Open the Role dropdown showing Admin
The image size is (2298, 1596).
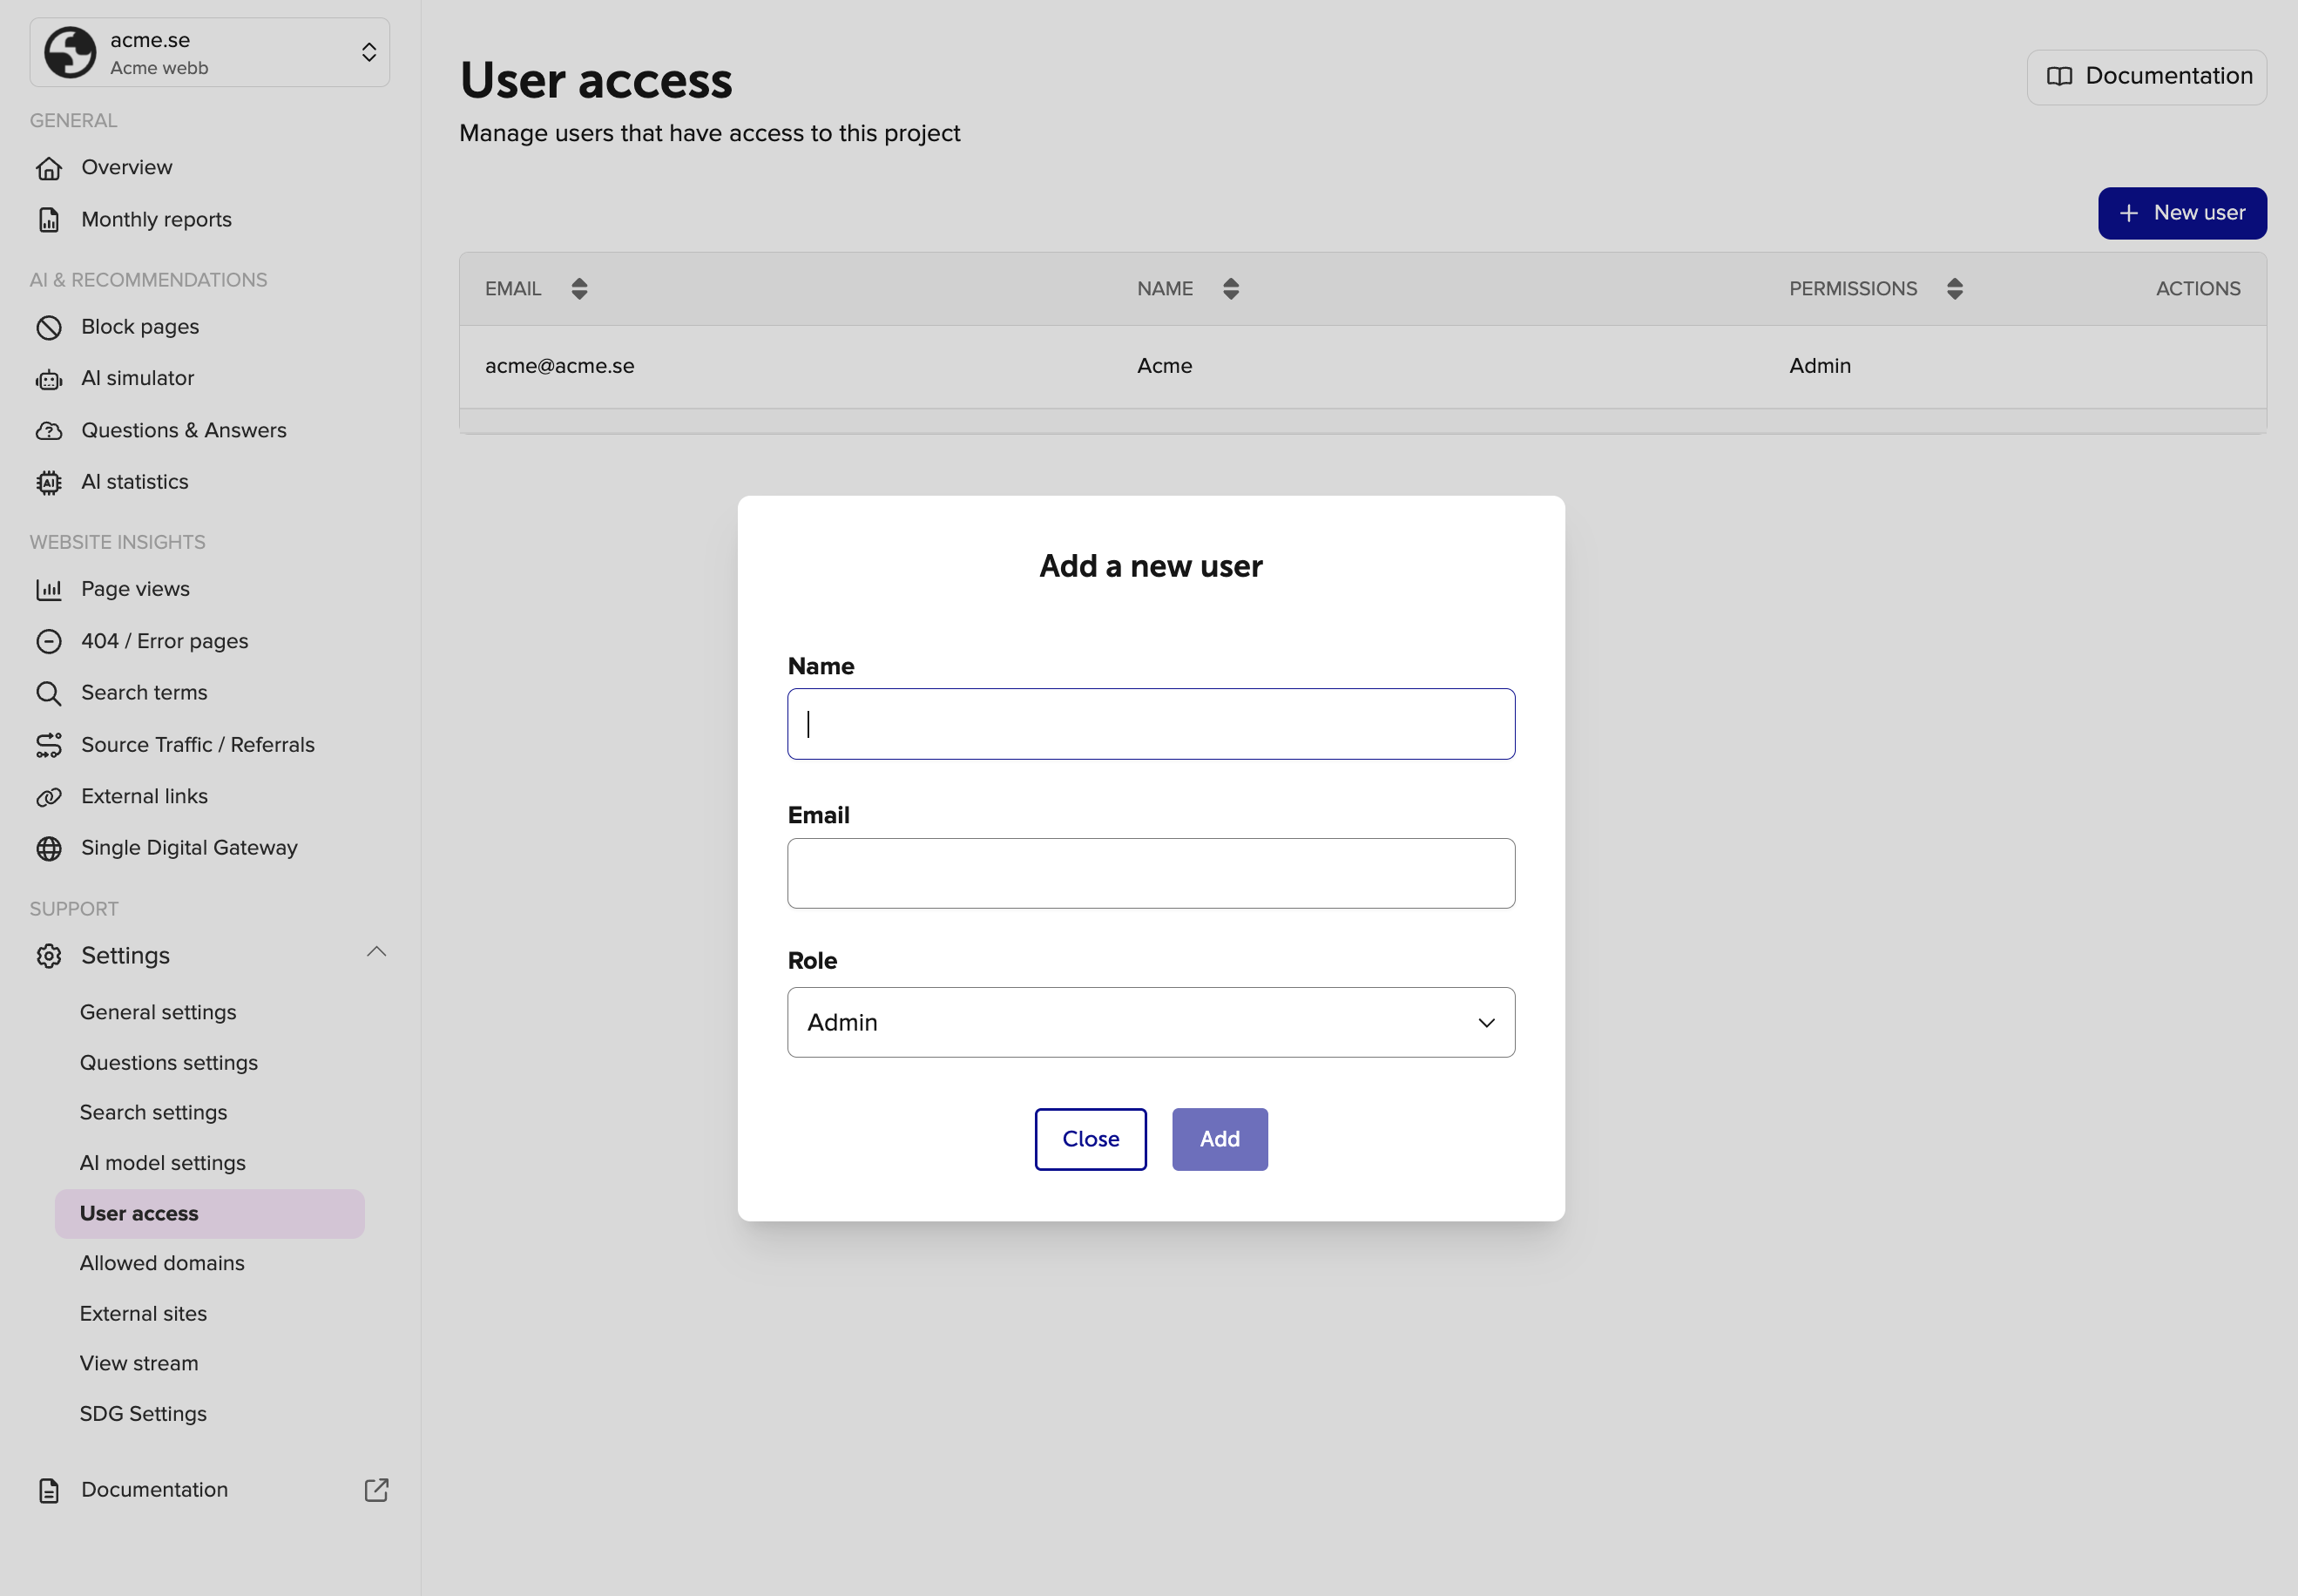click(x=1150, y=1022)
